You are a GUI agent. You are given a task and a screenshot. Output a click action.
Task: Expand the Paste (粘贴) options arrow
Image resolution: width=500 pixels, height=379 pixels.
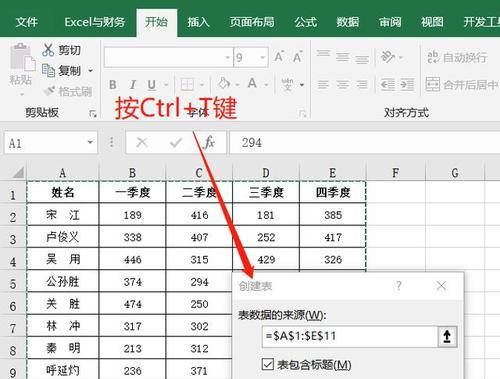(22, 94)
